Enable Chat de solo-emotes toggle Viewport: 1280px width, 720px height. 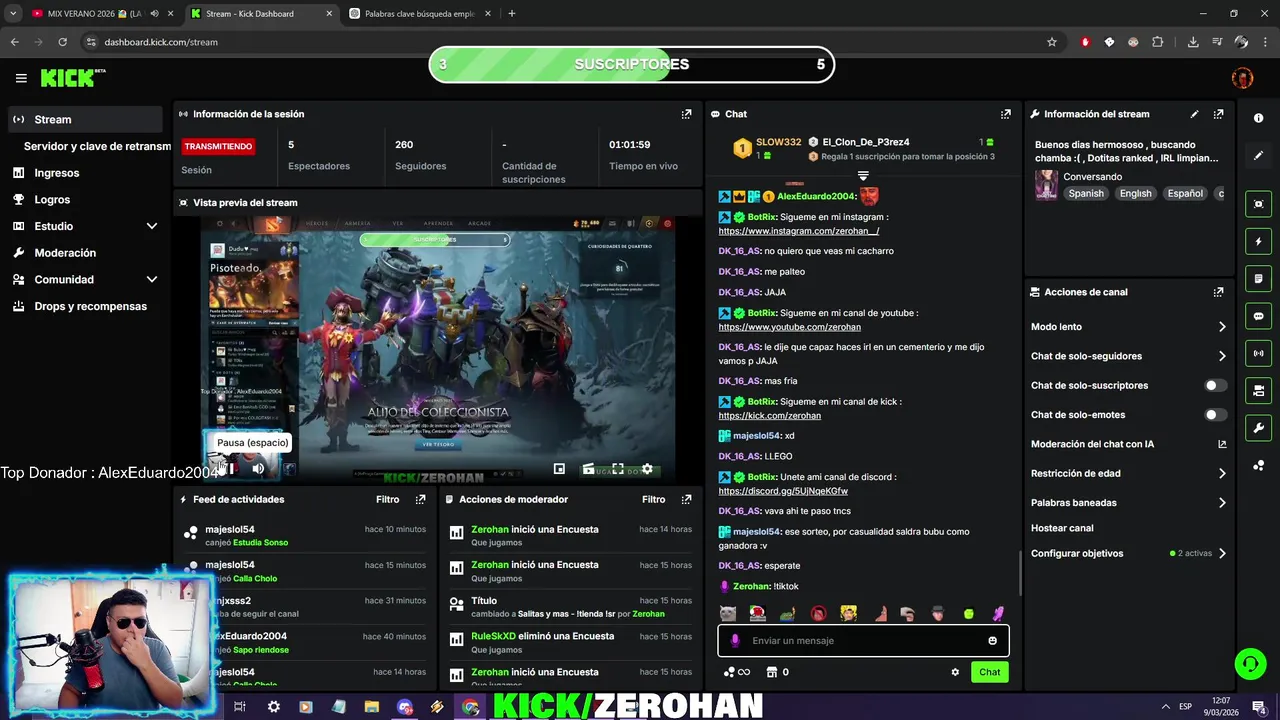click(1215, 415)
